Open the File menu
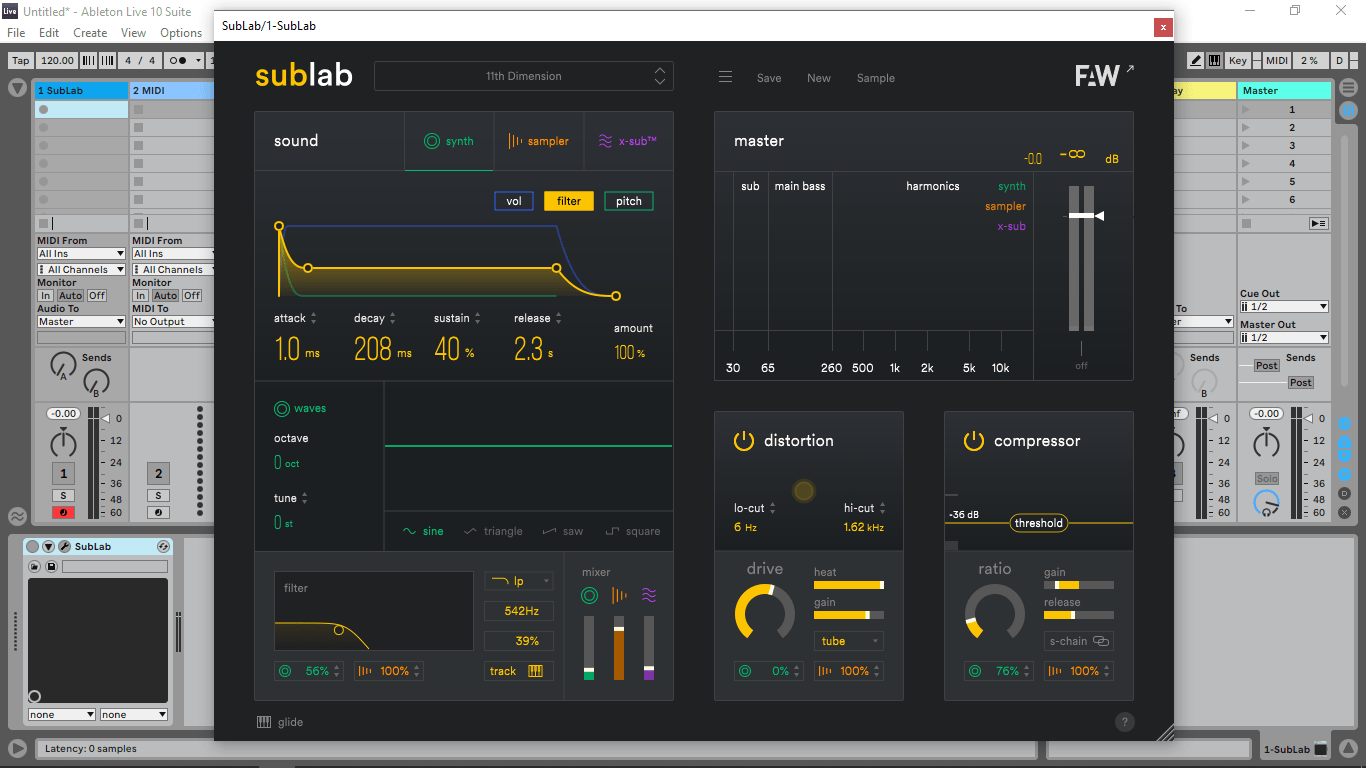This screenshot has height=768, width=1366. 16,33
